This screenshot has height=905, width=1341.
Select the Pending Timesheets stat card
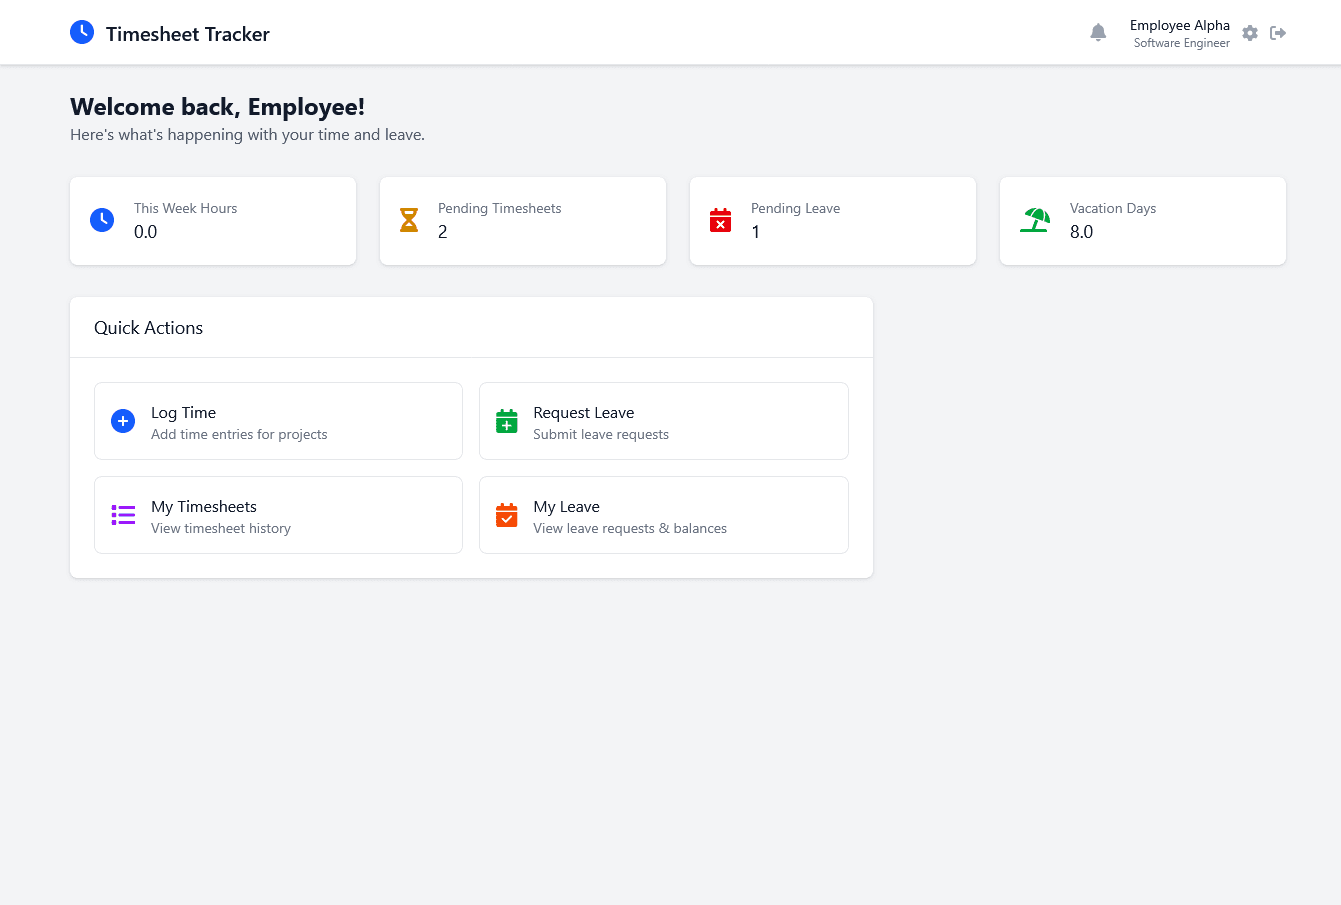523,221
